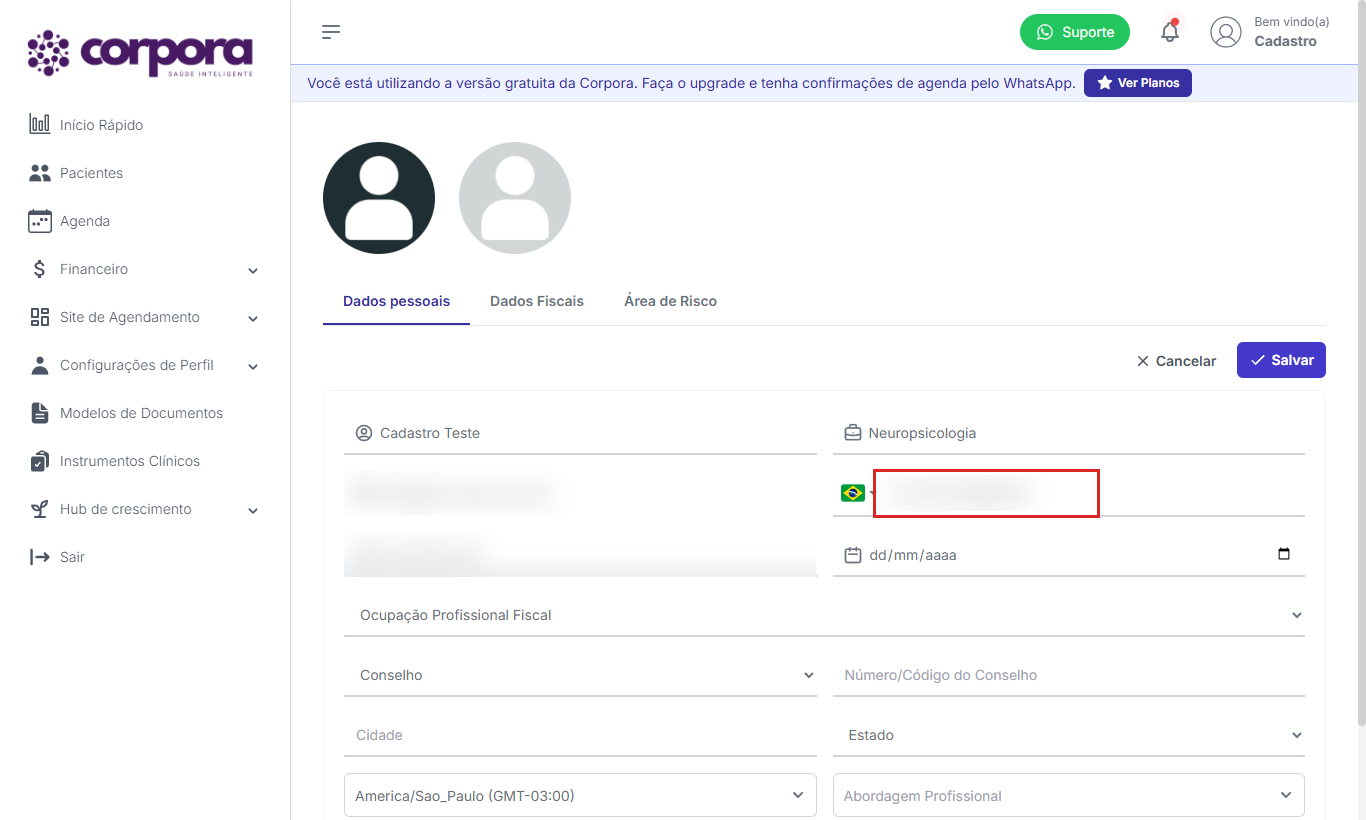Click the Número/Código do Conselho field
Screen dimensions: 1366x820
point(1069,675)
